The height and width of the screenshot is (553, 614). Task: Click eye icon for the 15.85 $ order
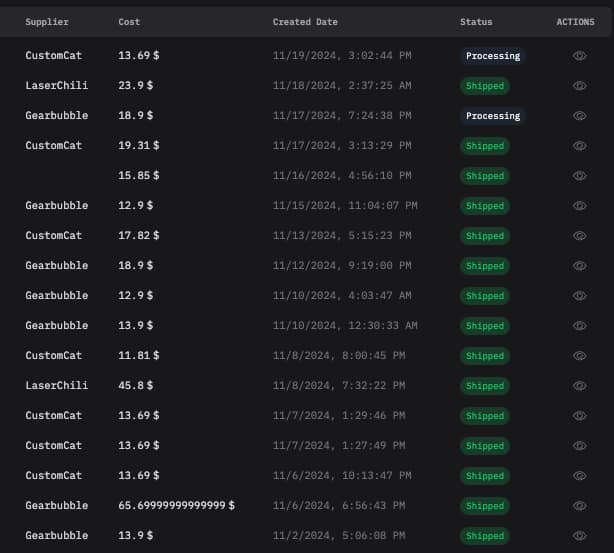click(x=579, y=176)
